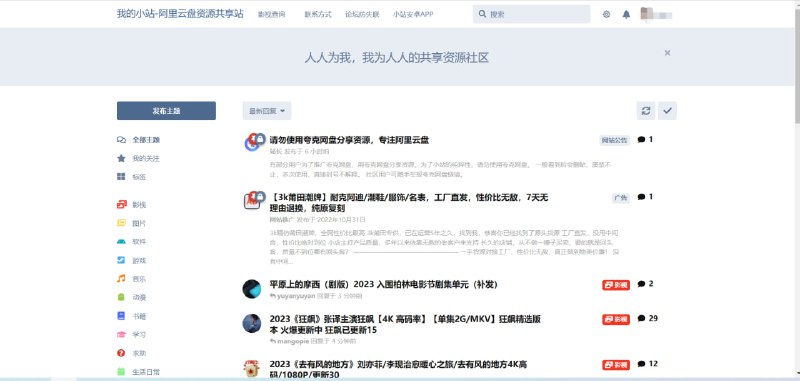Open post 2023《去有风的地方》刘亦菲
Screen dimensions: 800x381
(398, 370)
